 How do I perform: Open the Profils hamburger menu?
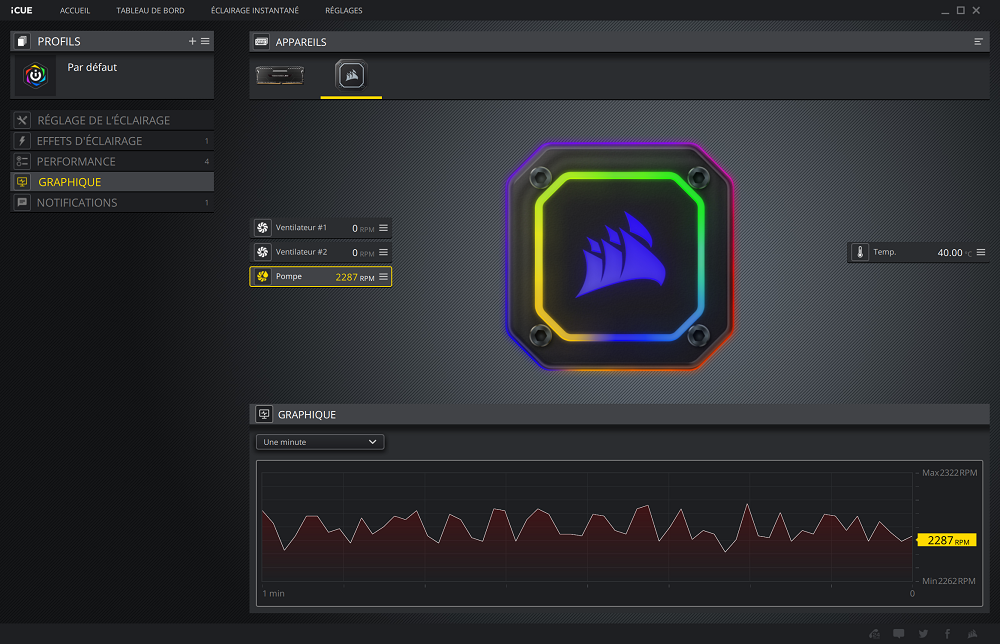[x=205, y=41]
